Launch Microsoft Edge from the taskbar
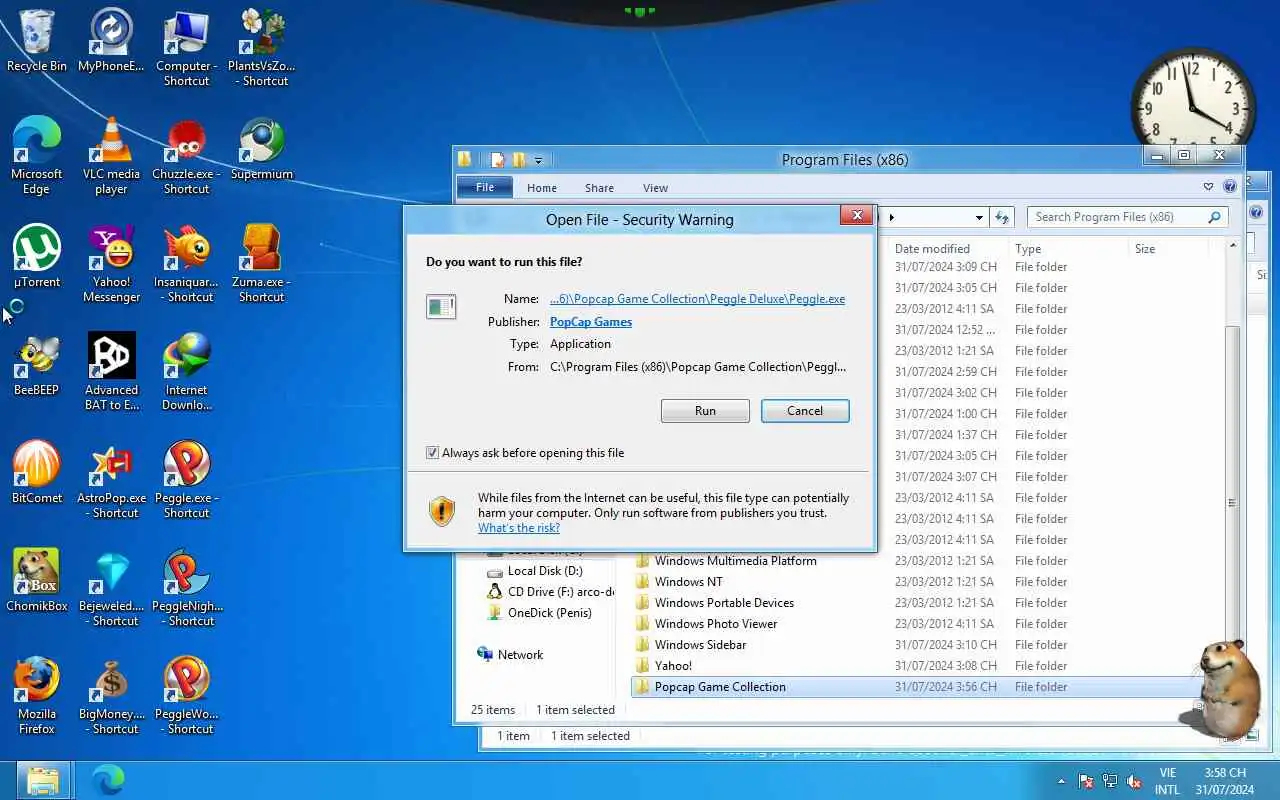Screen dimensions: 1280x800 (x=108, y=780)
